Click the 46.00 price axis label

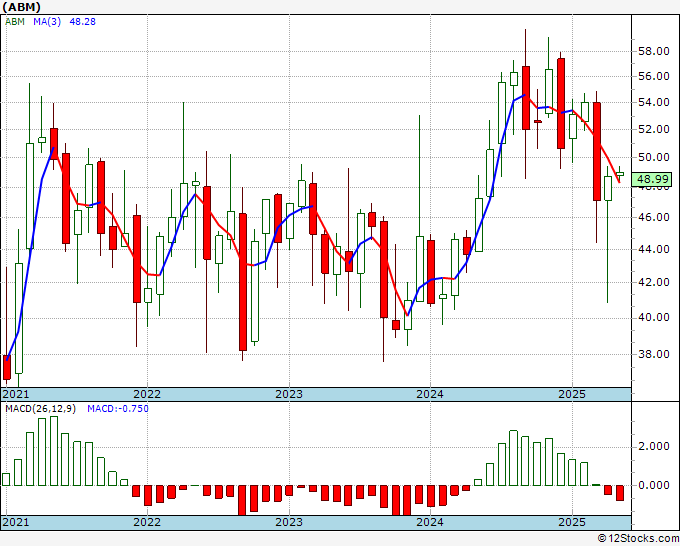pos(654,217)
